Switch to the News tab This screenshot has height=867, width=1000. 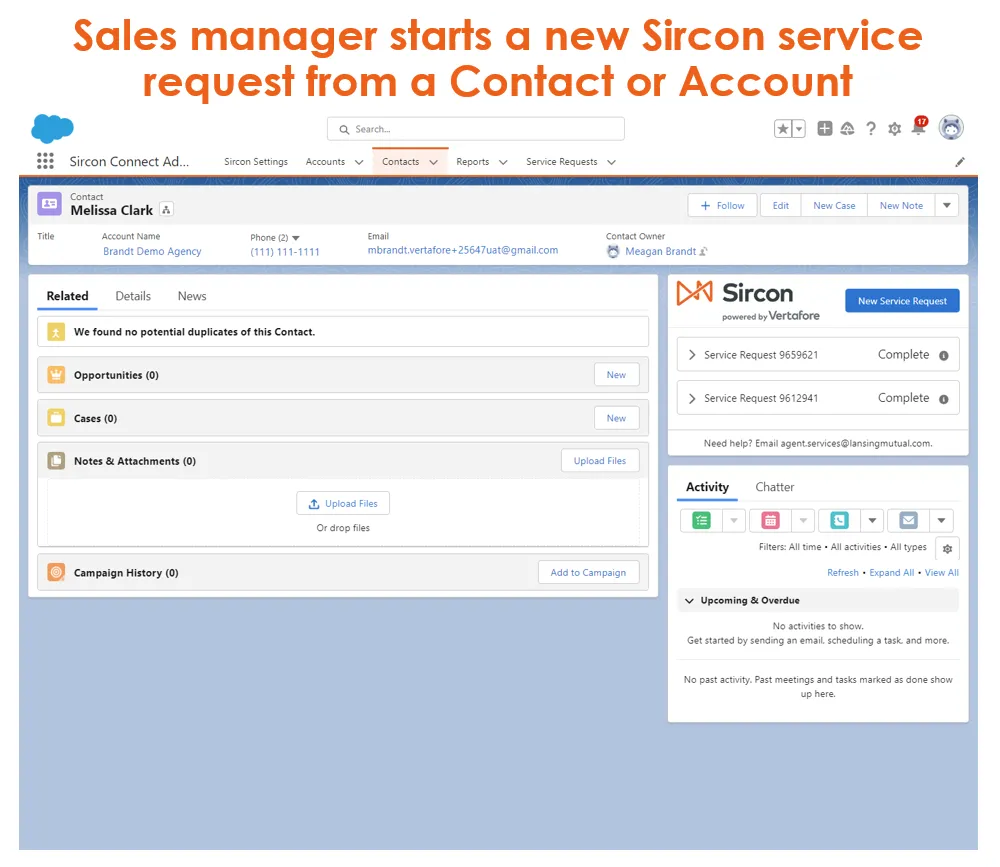pos(192,296)
